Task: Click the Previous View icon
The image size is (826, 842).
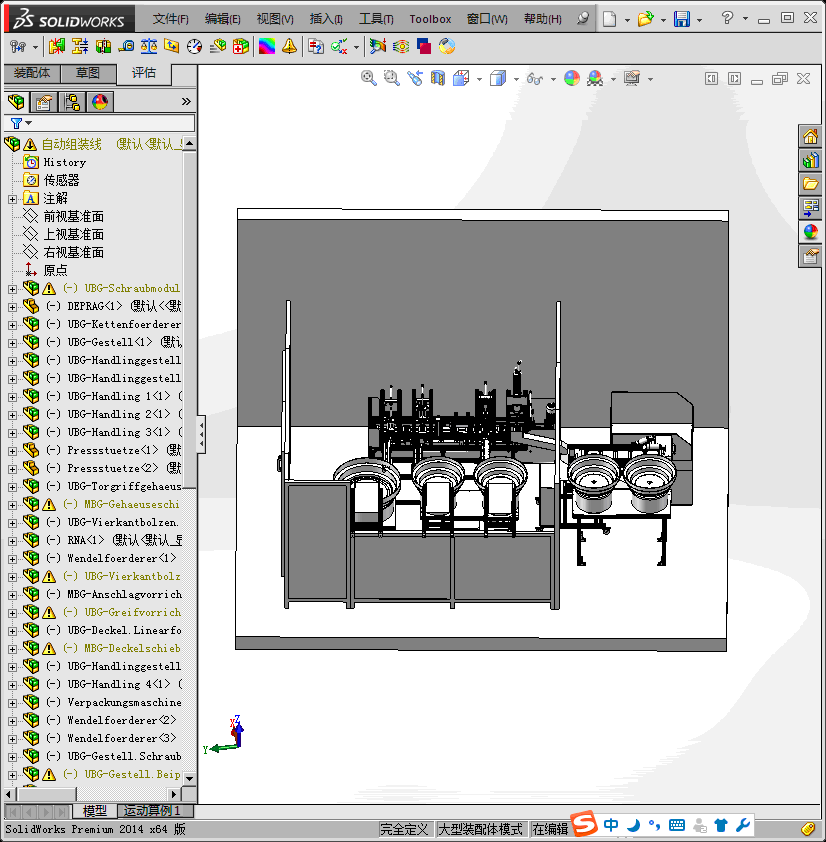Action: [415, 78]
